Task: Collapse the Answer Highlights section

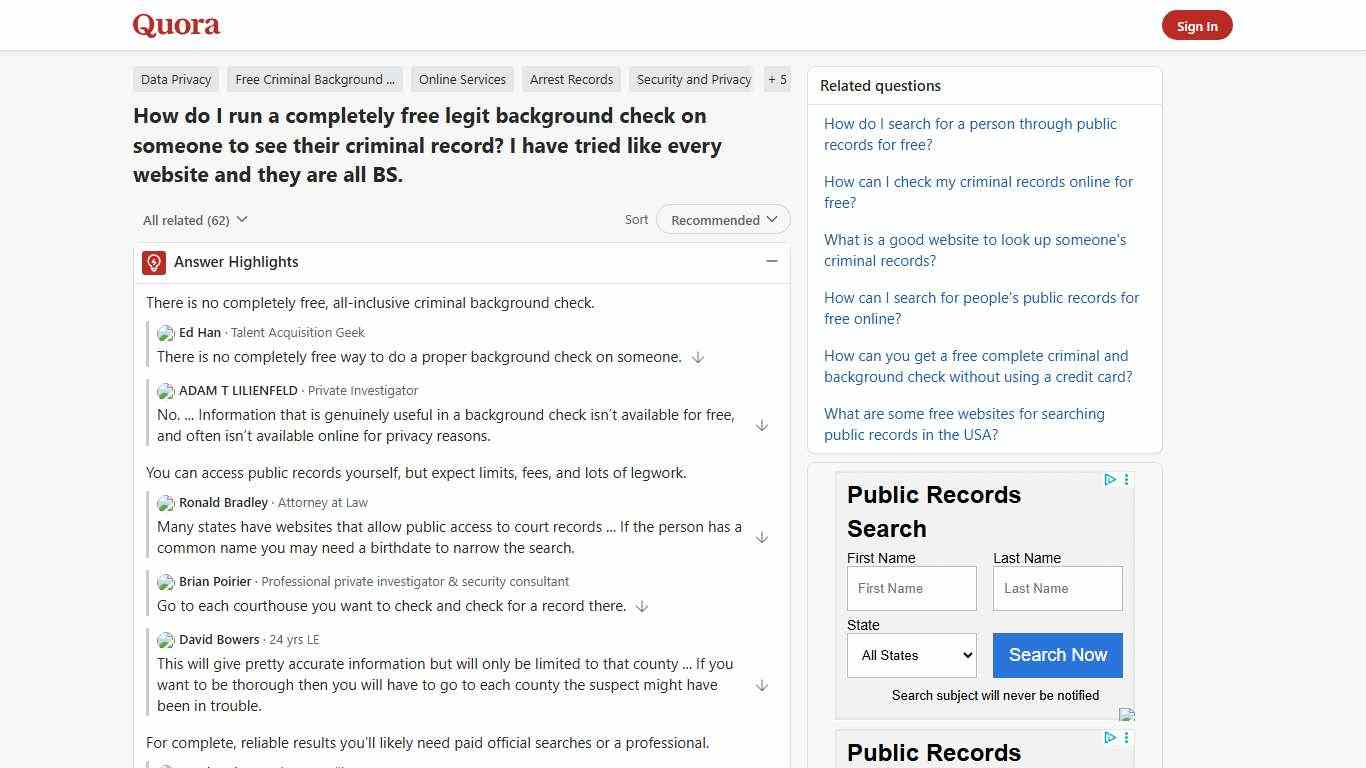Action: tap(771, 261)
